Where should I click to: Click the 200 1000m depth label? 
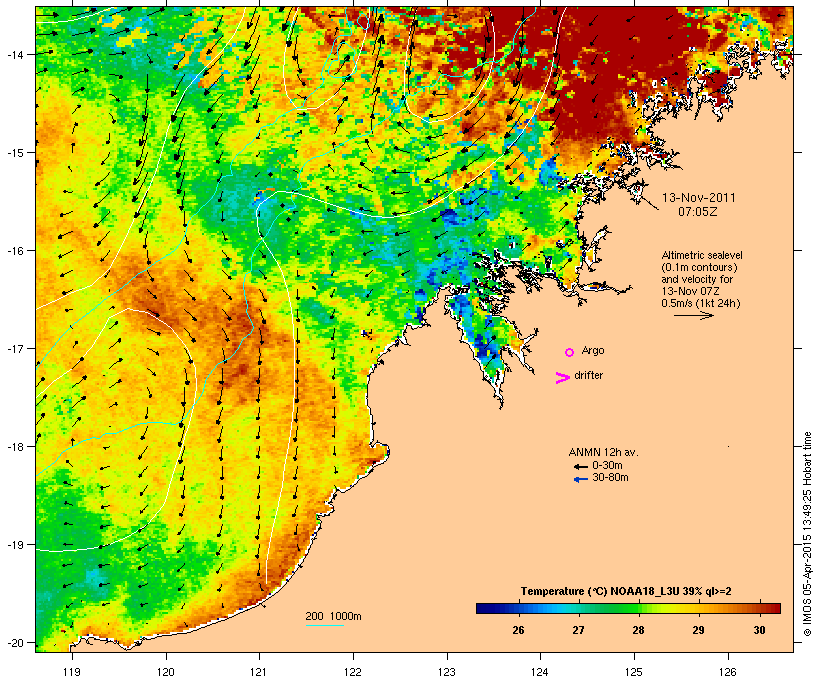coord(333,616)
